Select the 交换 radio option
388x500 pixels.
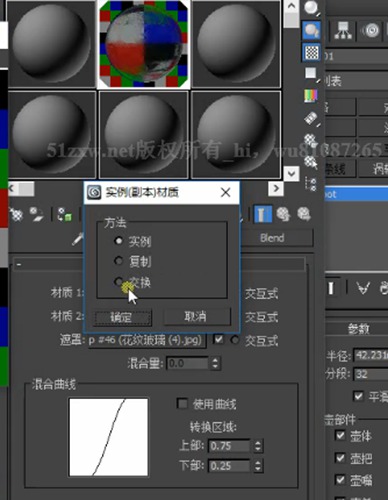tap(118, 282)
